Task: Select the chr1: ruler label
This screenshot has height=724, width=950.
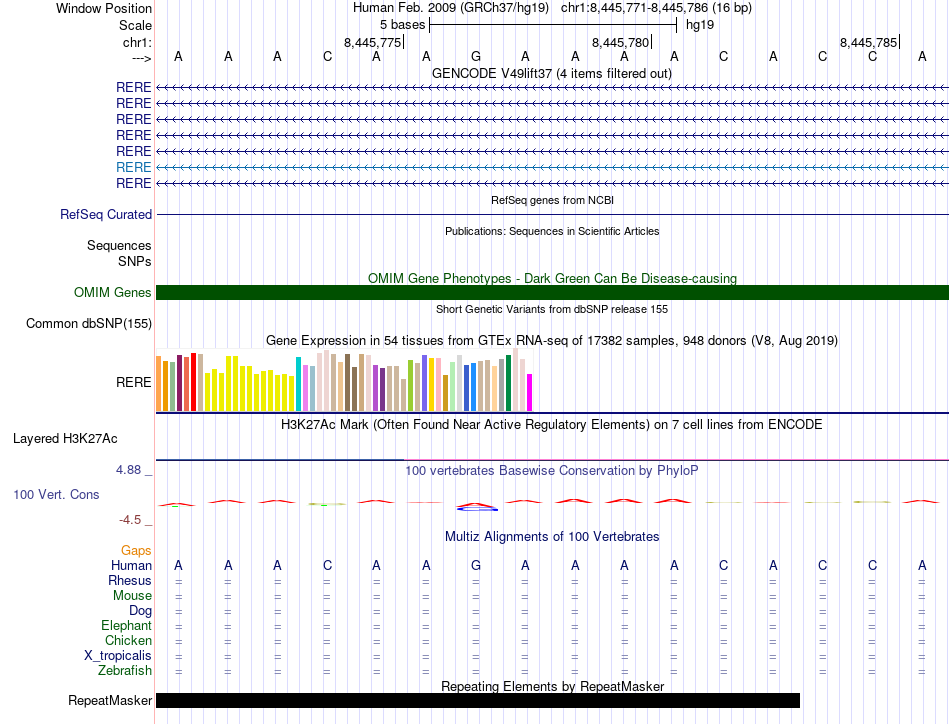Action: click(137, 42)
